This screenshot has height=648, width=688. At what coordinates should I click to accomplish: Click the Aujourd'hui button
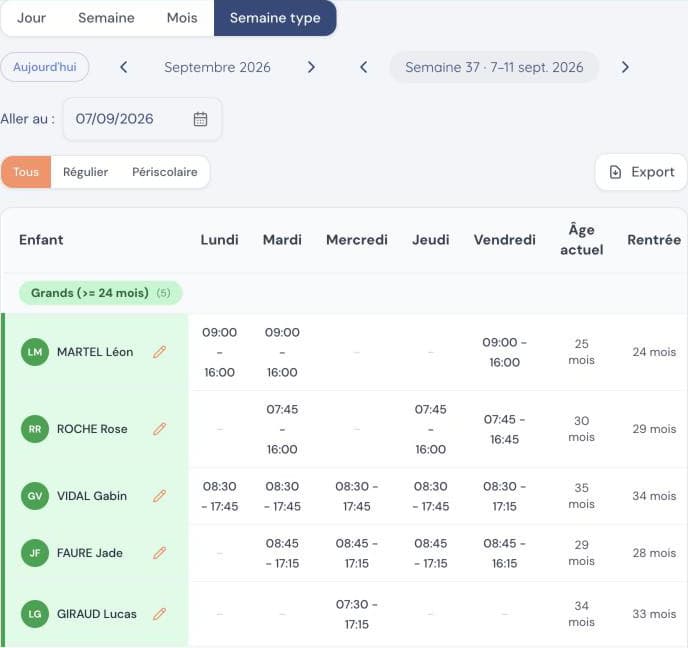(45, 67)
